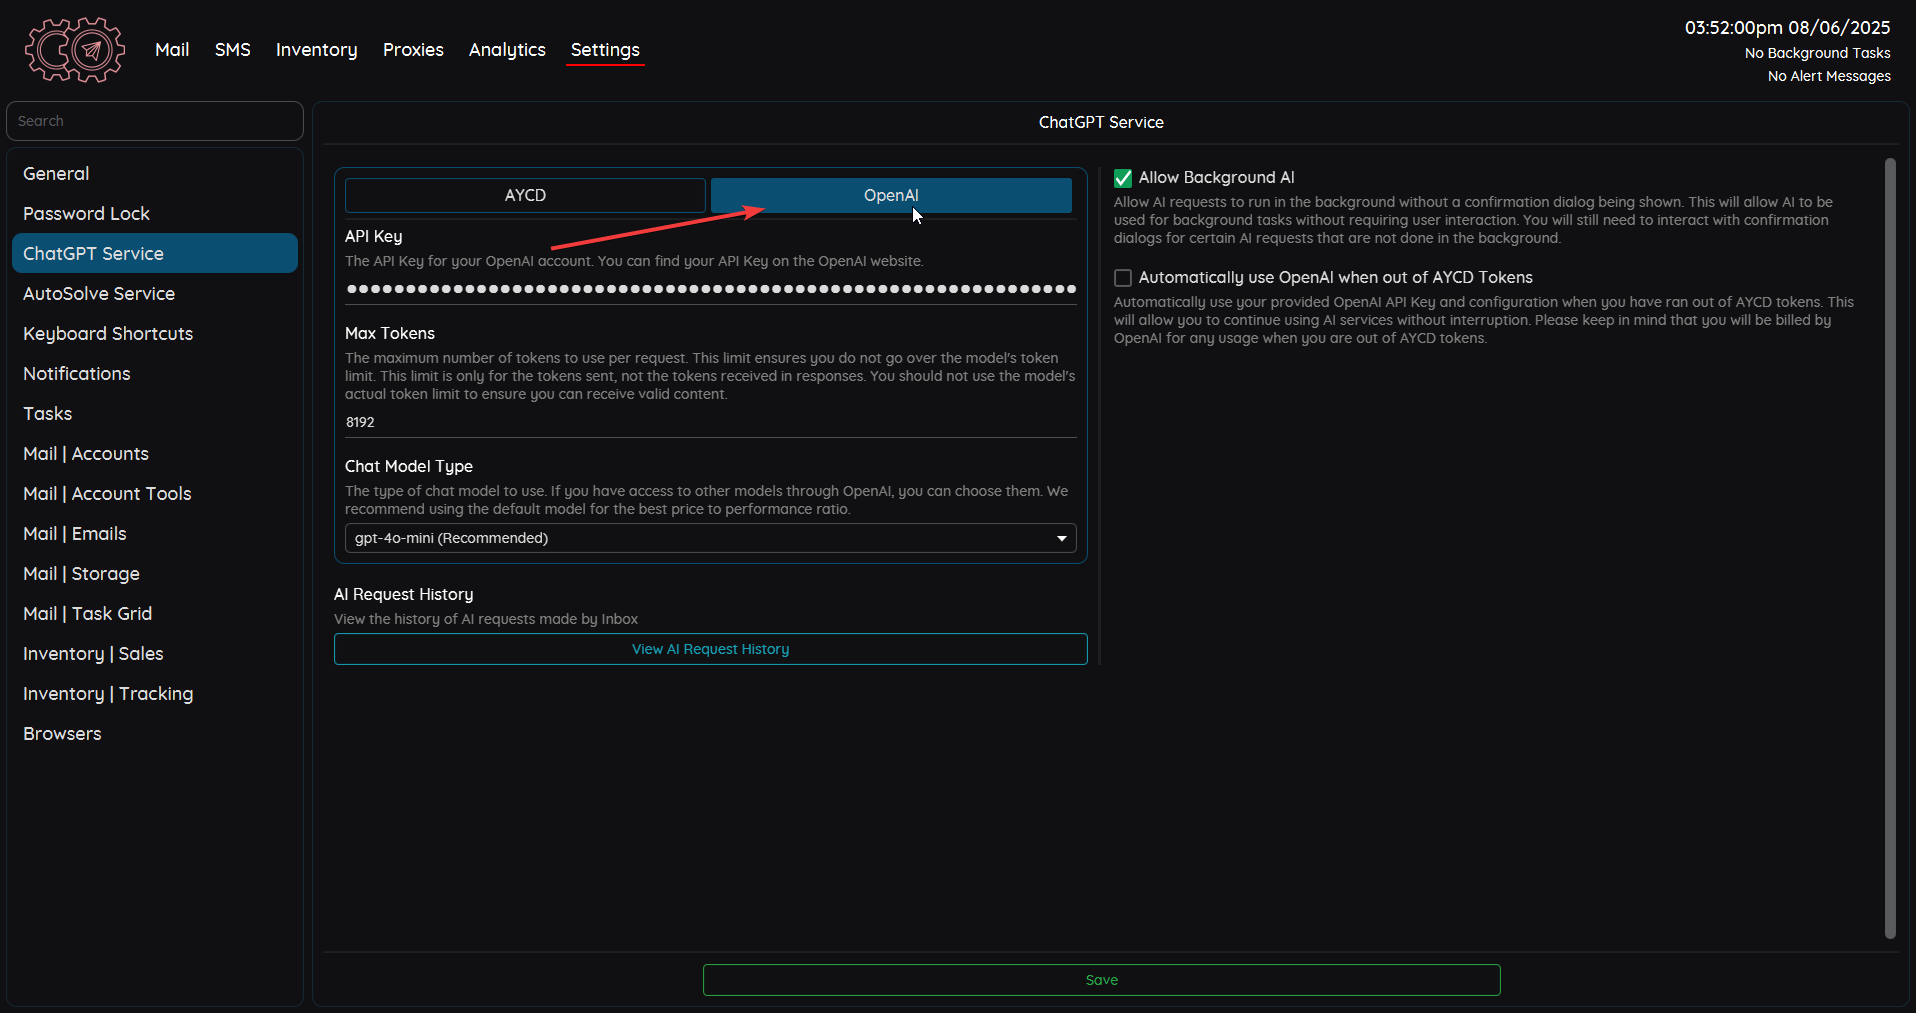Screen dimensions: 1916x1013
Task: Open the Mail menu
Action: (171, 49)
